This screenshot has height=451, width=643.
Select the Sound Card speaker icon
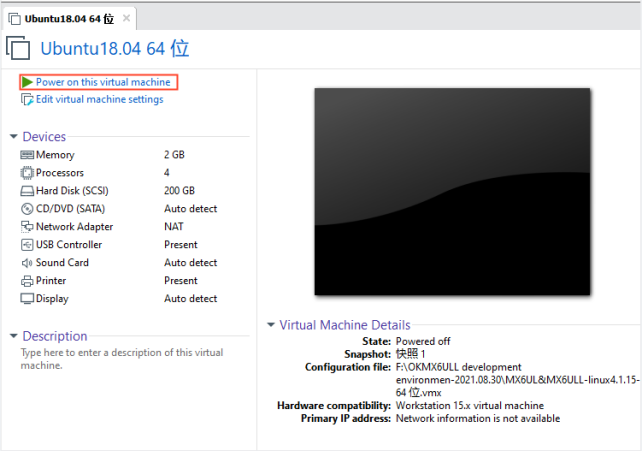click(x=28, y=263)
